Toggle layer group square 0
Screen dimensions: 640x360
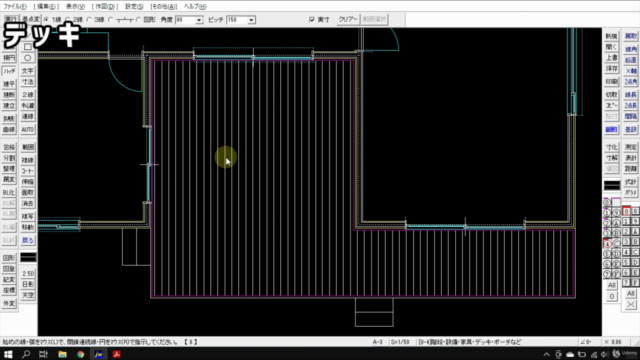(626, 211)
